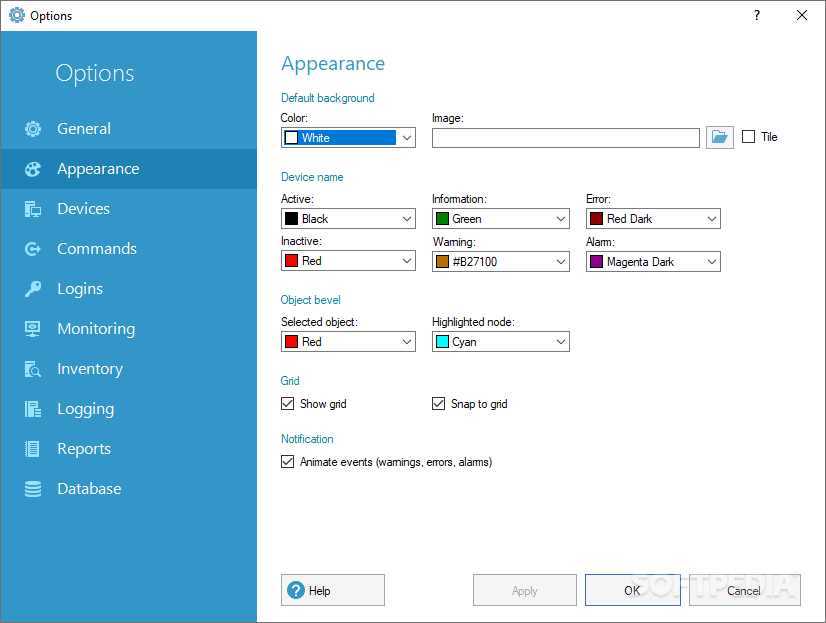Uncheck Animate events notification
The width and height of the screenshot is (826, 623).
[x=288, y=462]
